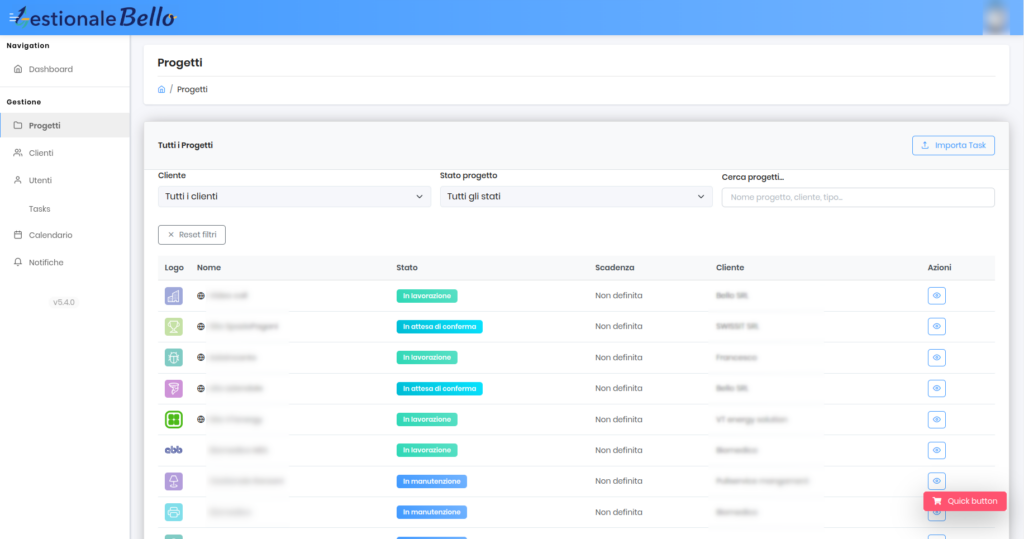Open Francesco client project with eye button
The height and width of the screenshot is (539, 1024).
tap(936, 357)
